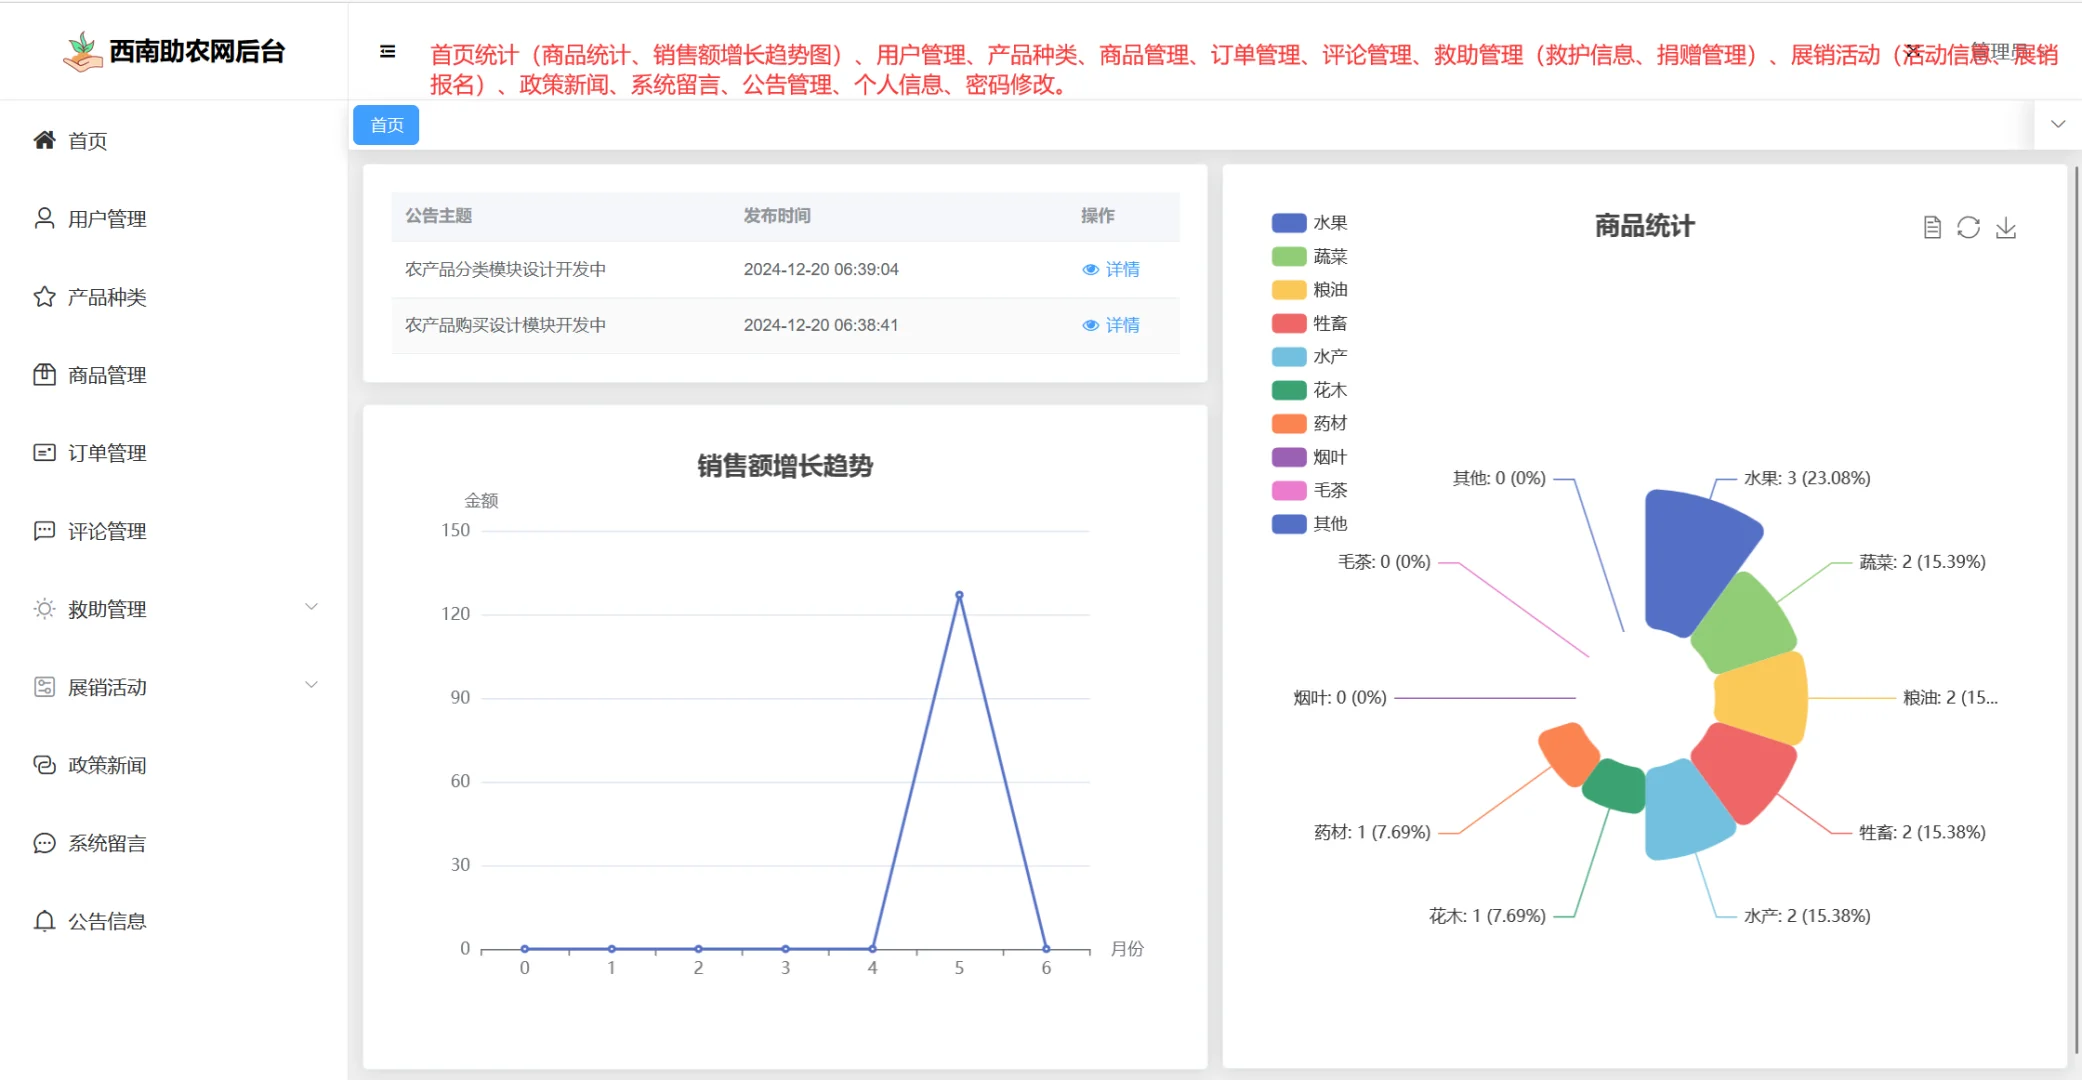Dismiss the red notice with the X
Screen dimensions: 2082x1080
[1913, 50]
